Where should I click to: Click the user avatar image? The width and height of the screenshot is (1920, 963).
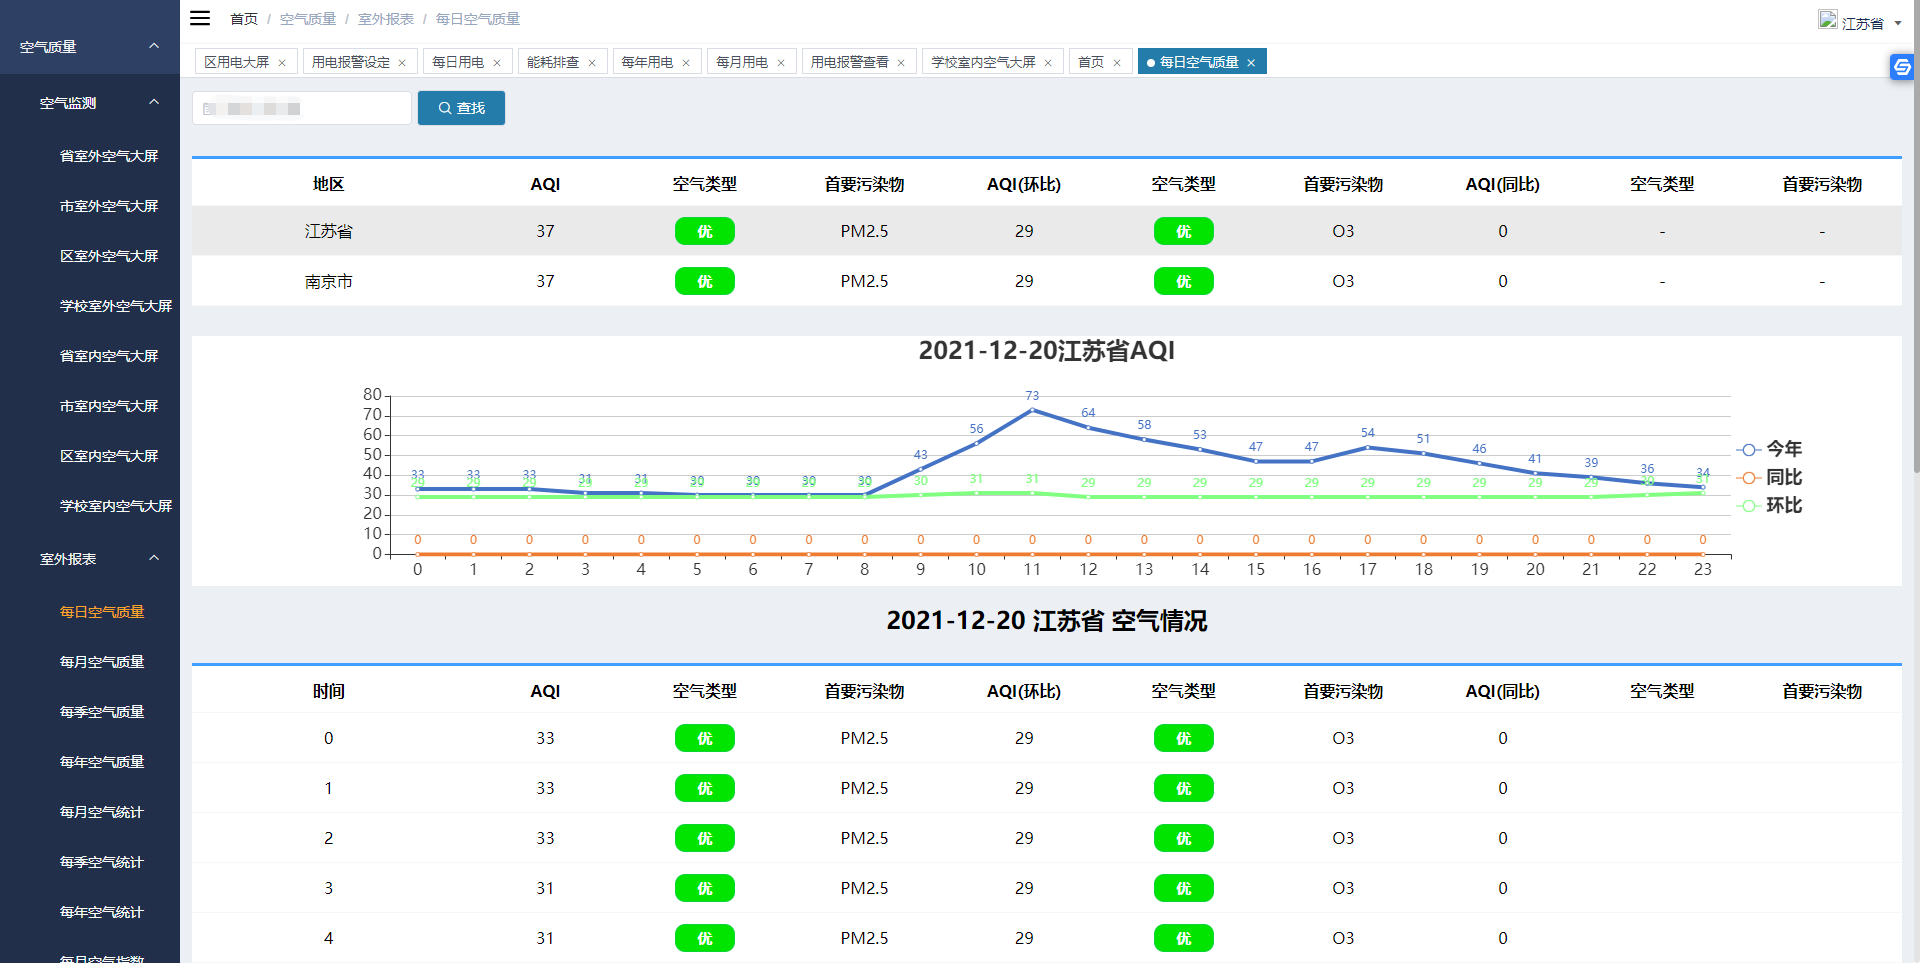(1827, 20)
